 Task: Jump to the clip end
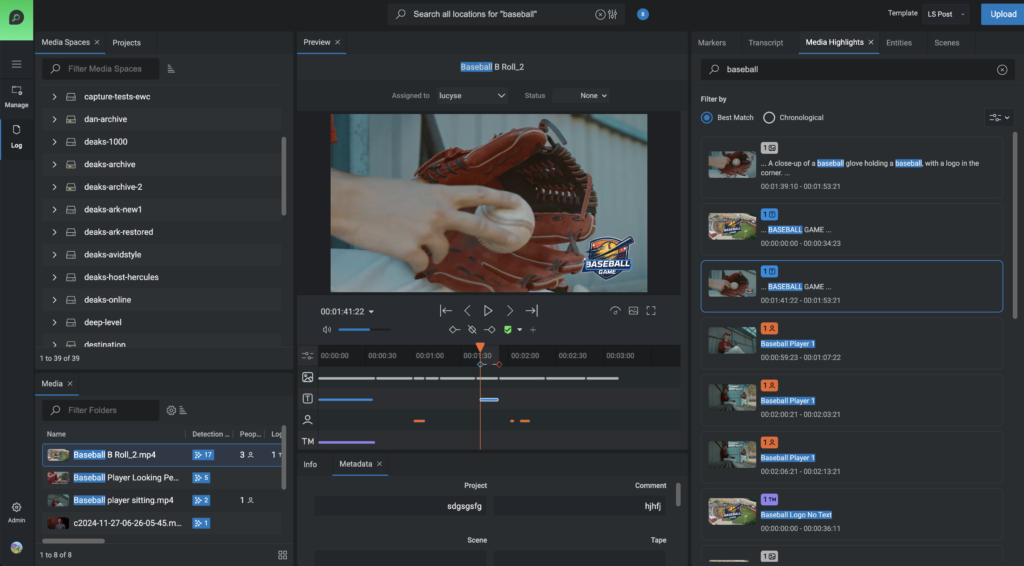point(531,311)
